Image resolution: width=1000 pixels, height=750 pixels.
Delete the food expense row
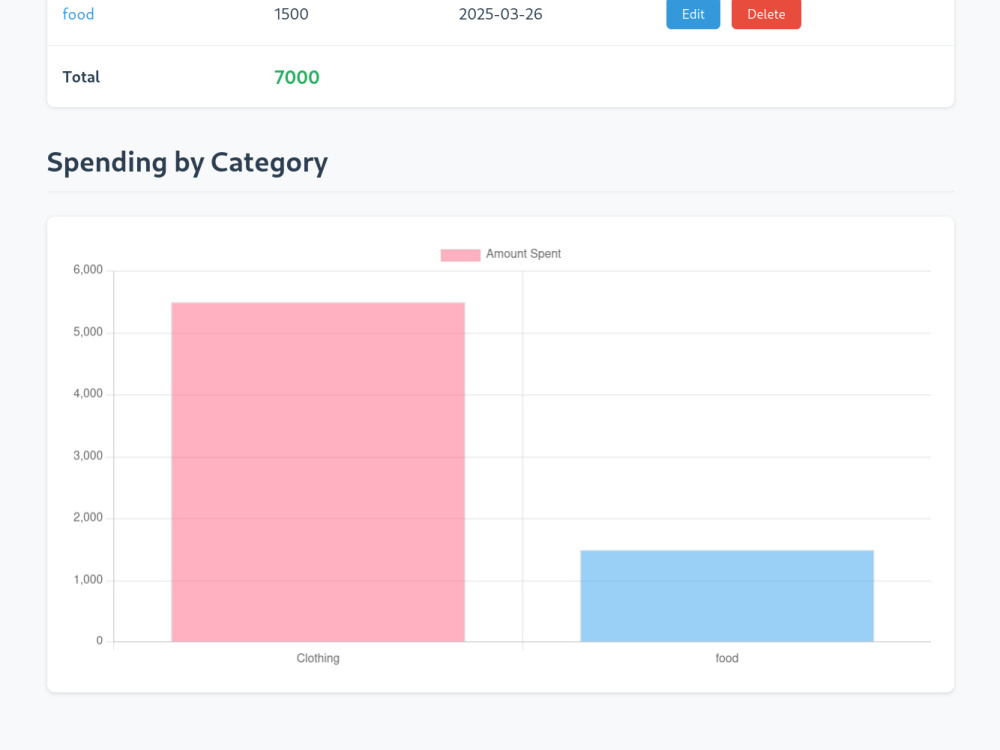tap(766, 14)
